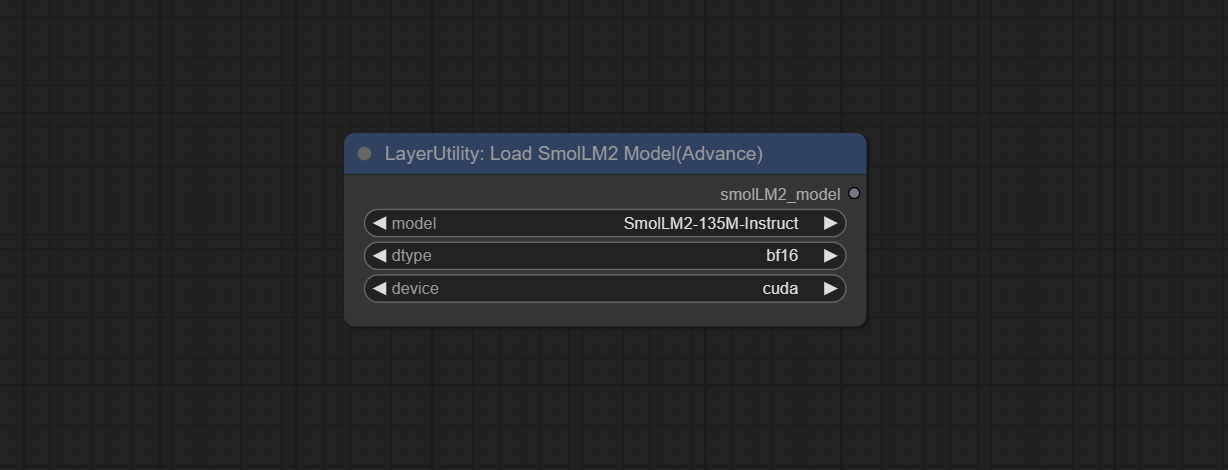Click empty node body below device row

tap(605, 314)
